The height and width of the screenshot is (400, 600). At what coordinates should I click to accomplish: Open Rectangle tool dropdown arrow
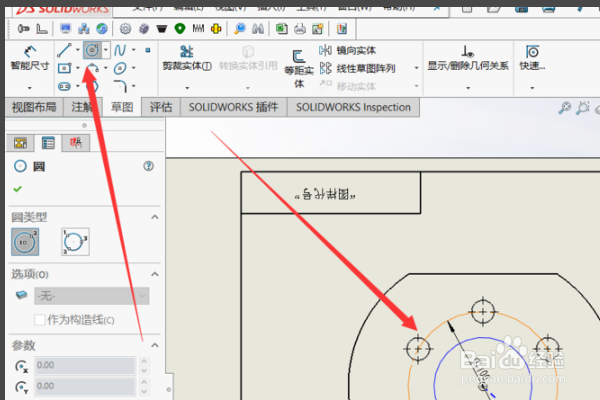[78, 68]
